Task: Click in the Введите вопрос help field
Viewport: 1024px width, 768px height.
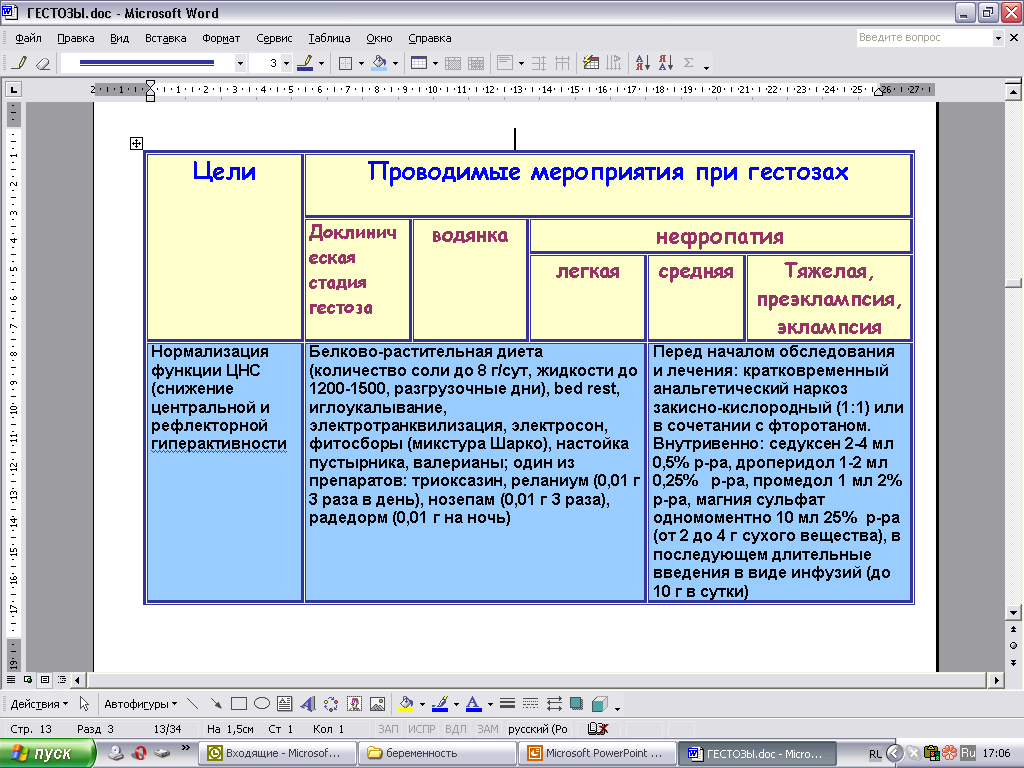Action: tap(923, 38)
